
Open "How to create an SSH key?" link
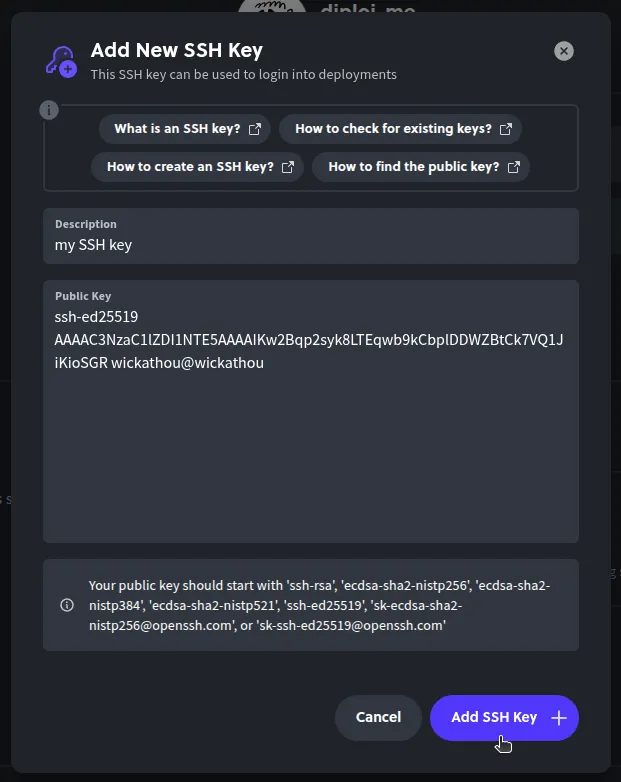pos(190,167)
